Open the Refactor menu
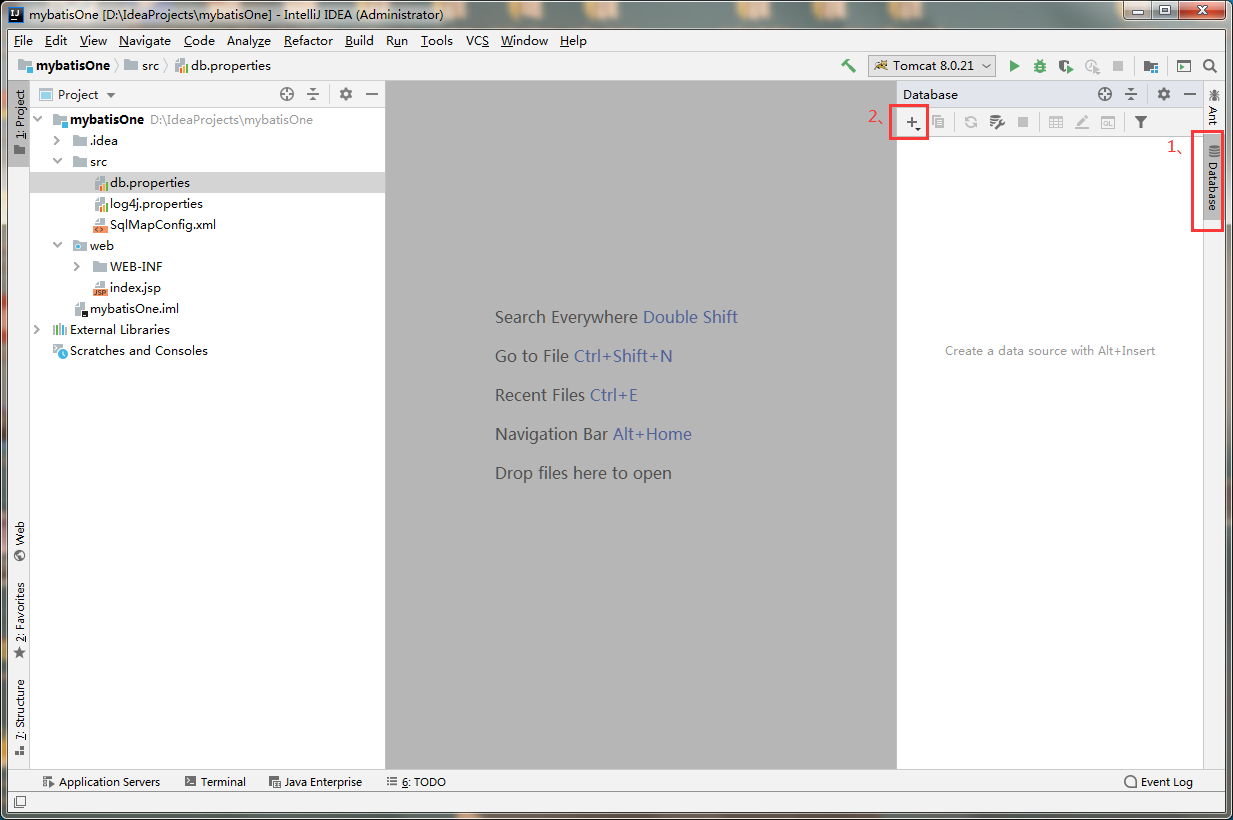Image resolution: width=1233 pixels, height=820 pixels. tap(308, 41)
